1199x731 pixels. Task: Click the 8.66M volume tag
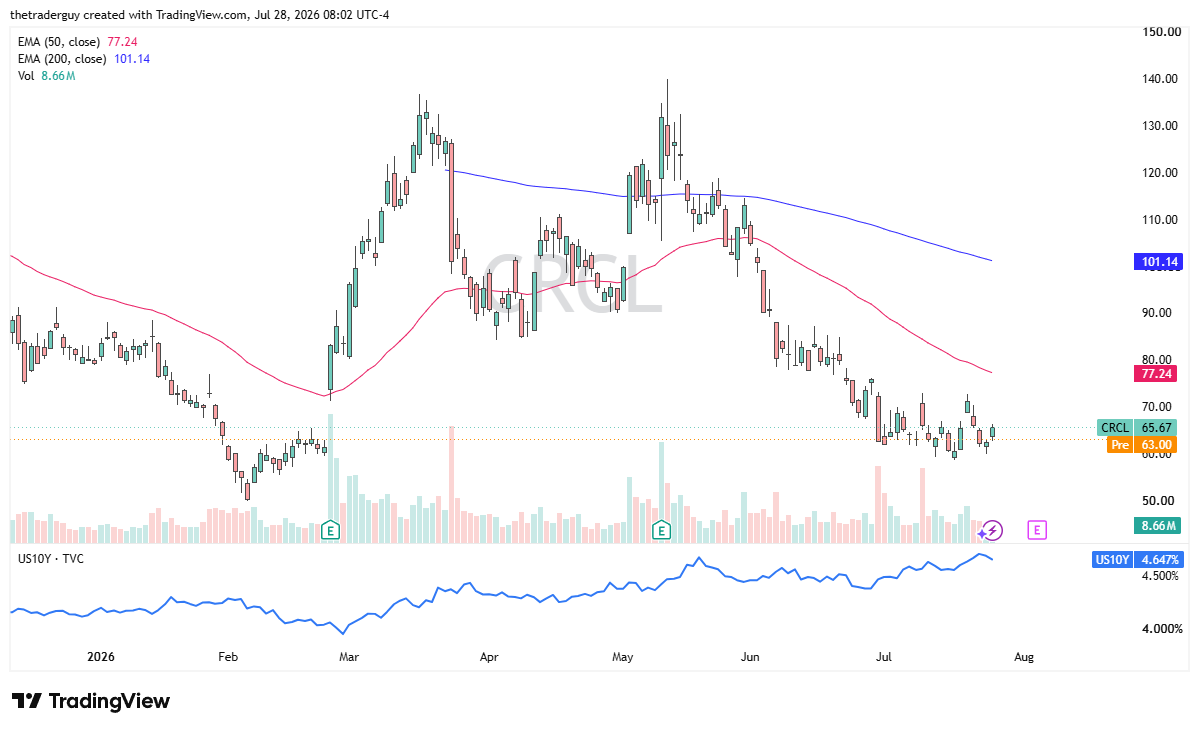(x=1158, y=526)
